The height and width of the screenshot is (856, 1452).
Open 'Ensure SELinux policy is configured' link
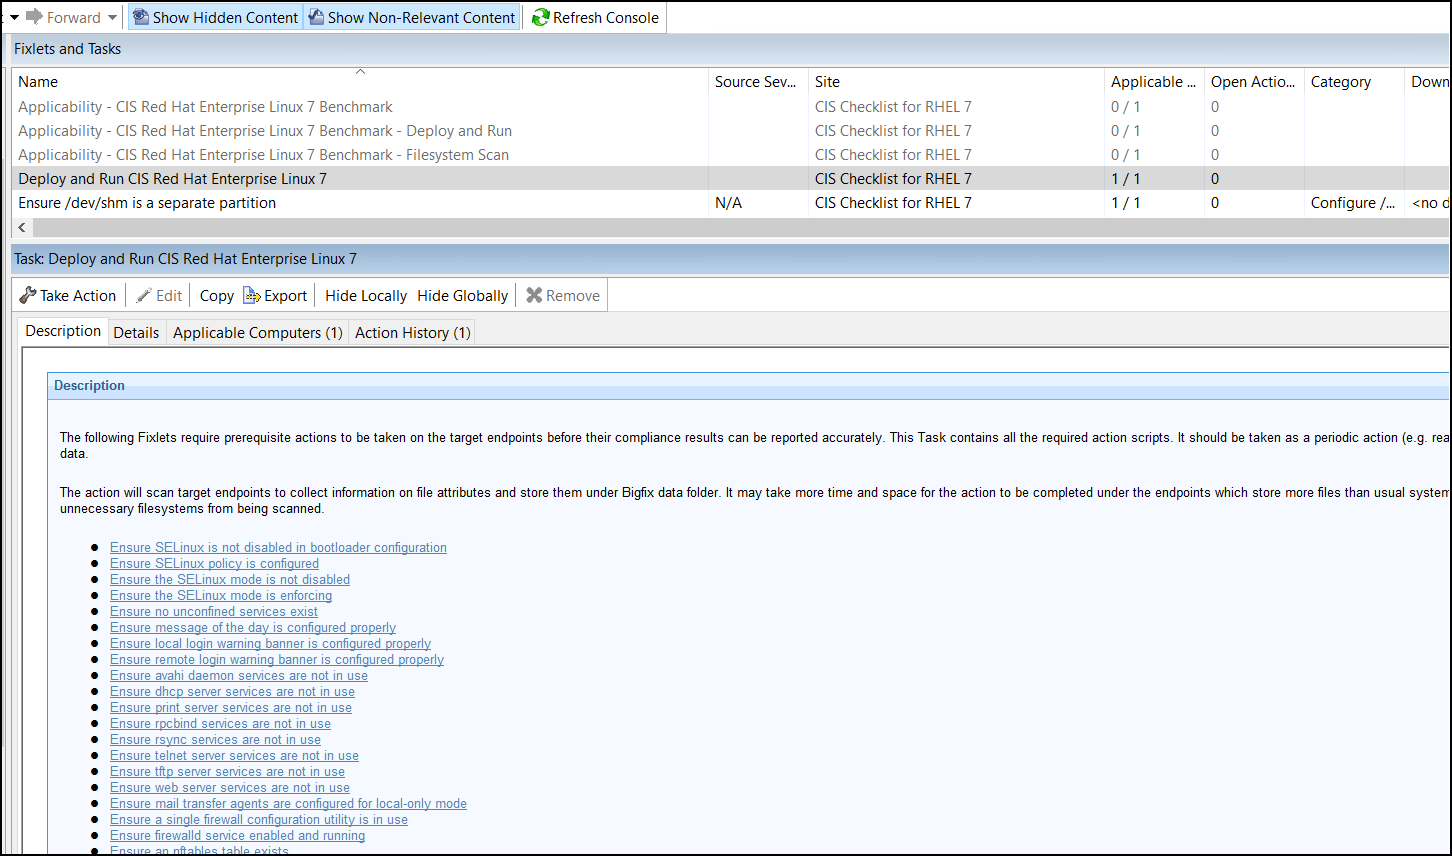214,563
